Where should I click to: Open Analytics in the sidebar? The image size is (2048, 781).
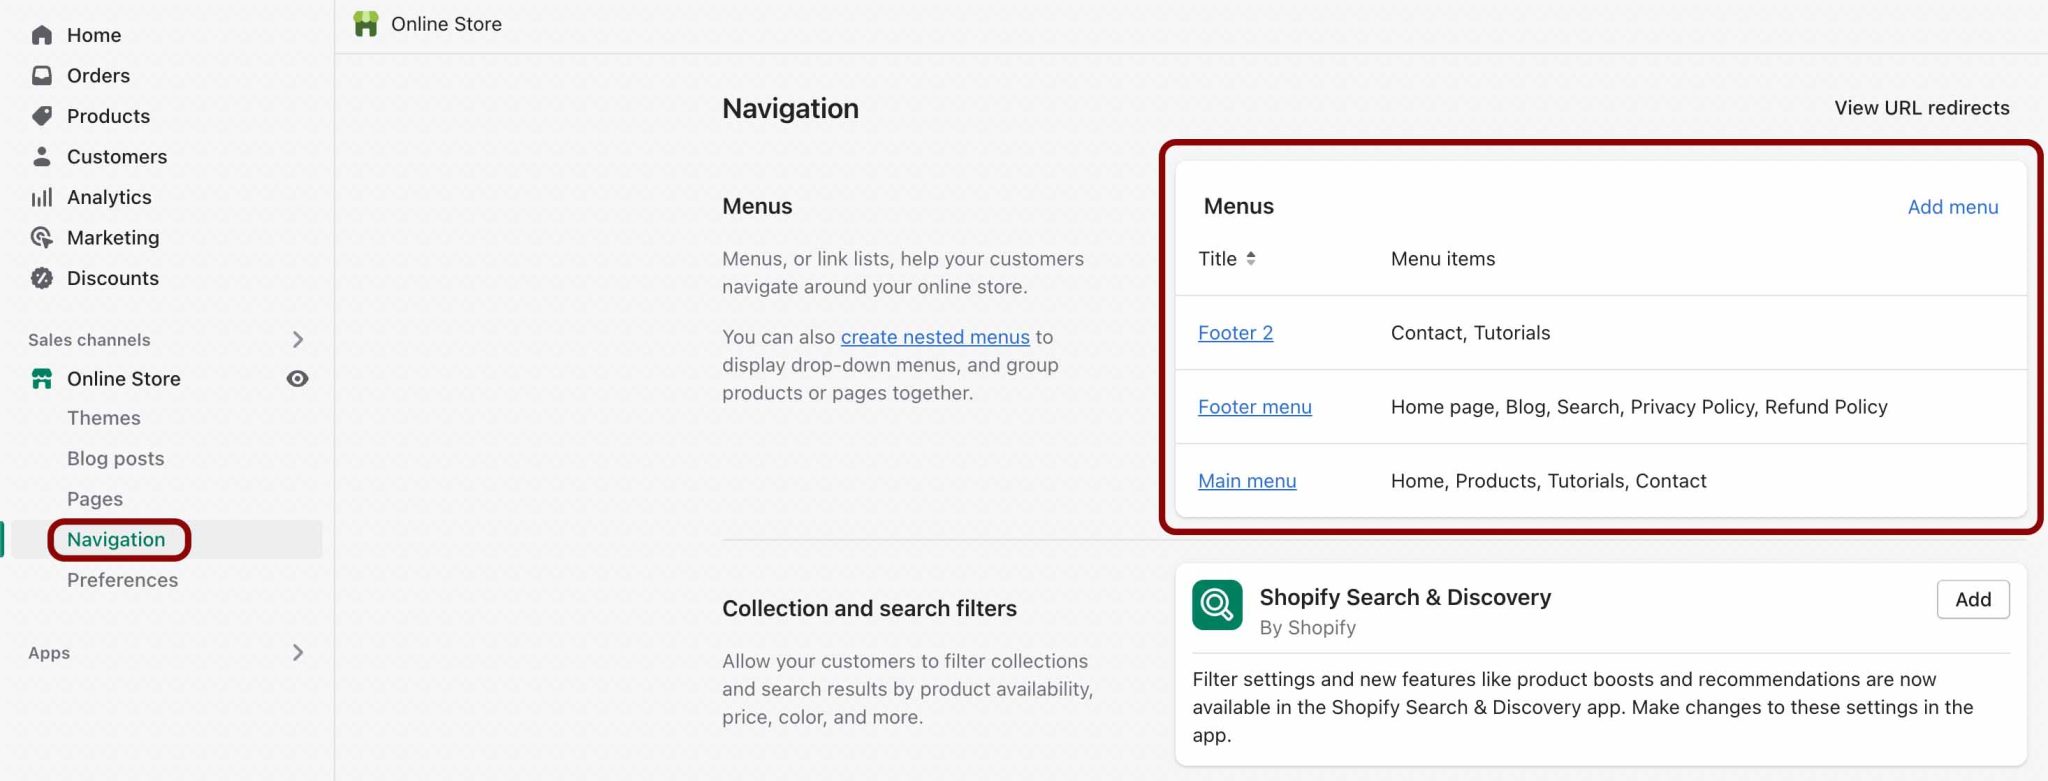[109, 197]
